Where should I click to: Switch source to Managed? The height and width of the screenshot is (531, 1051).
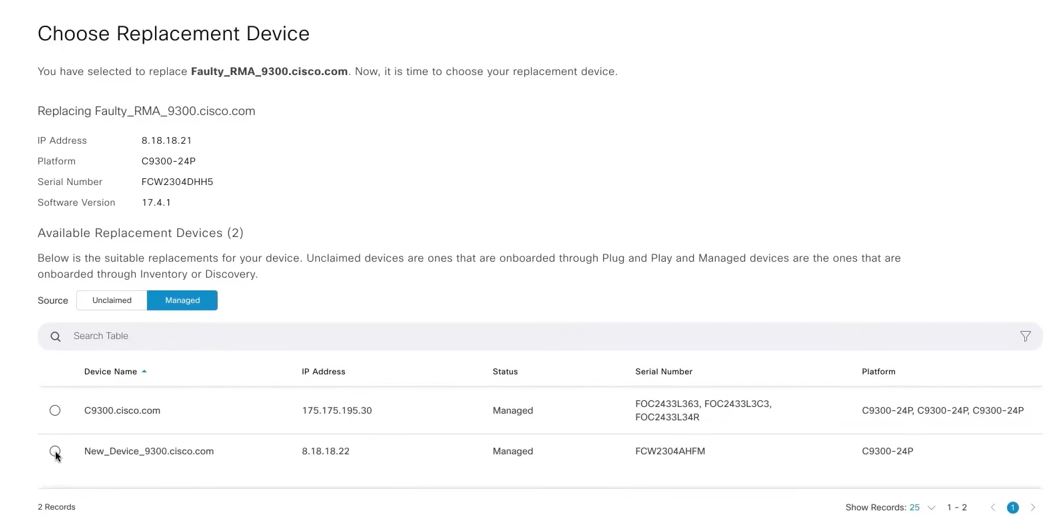point(182,300)
